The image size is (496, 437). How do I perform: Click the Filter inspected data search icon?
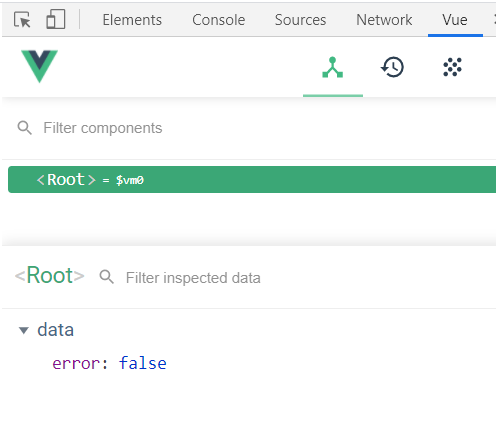click(107, 277)
